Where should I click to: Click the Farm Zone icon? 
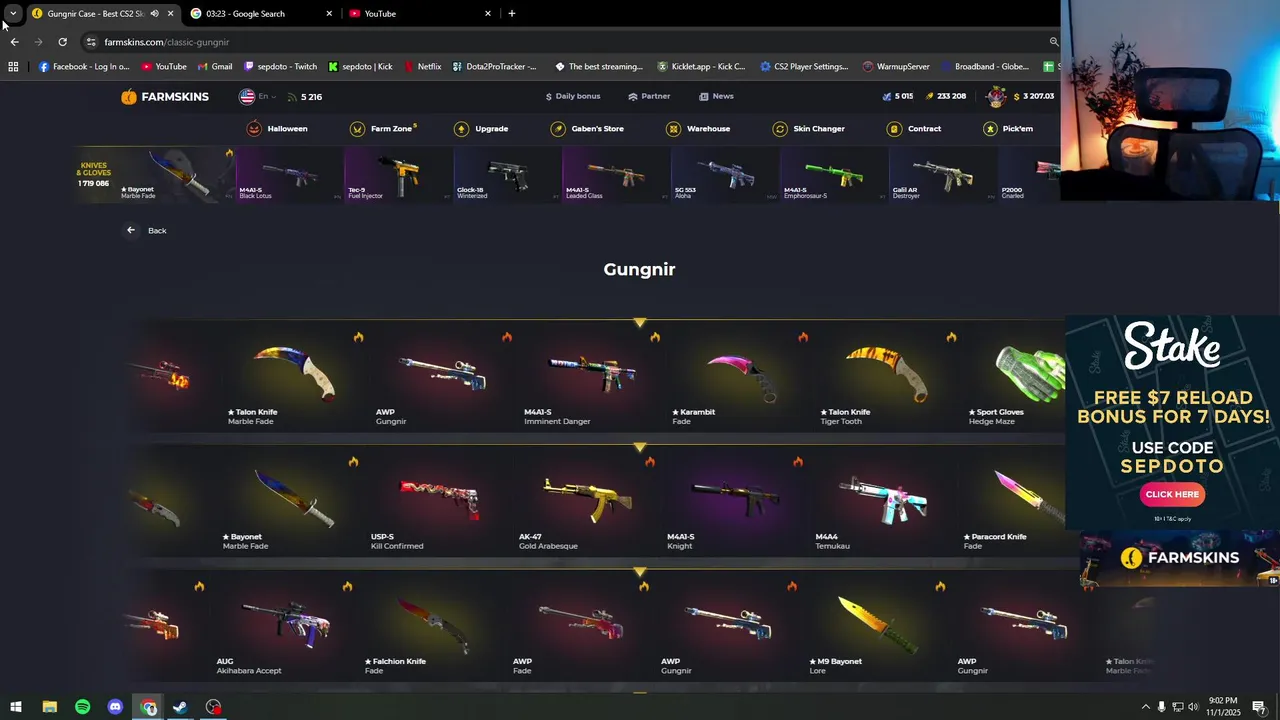(357, 129)
